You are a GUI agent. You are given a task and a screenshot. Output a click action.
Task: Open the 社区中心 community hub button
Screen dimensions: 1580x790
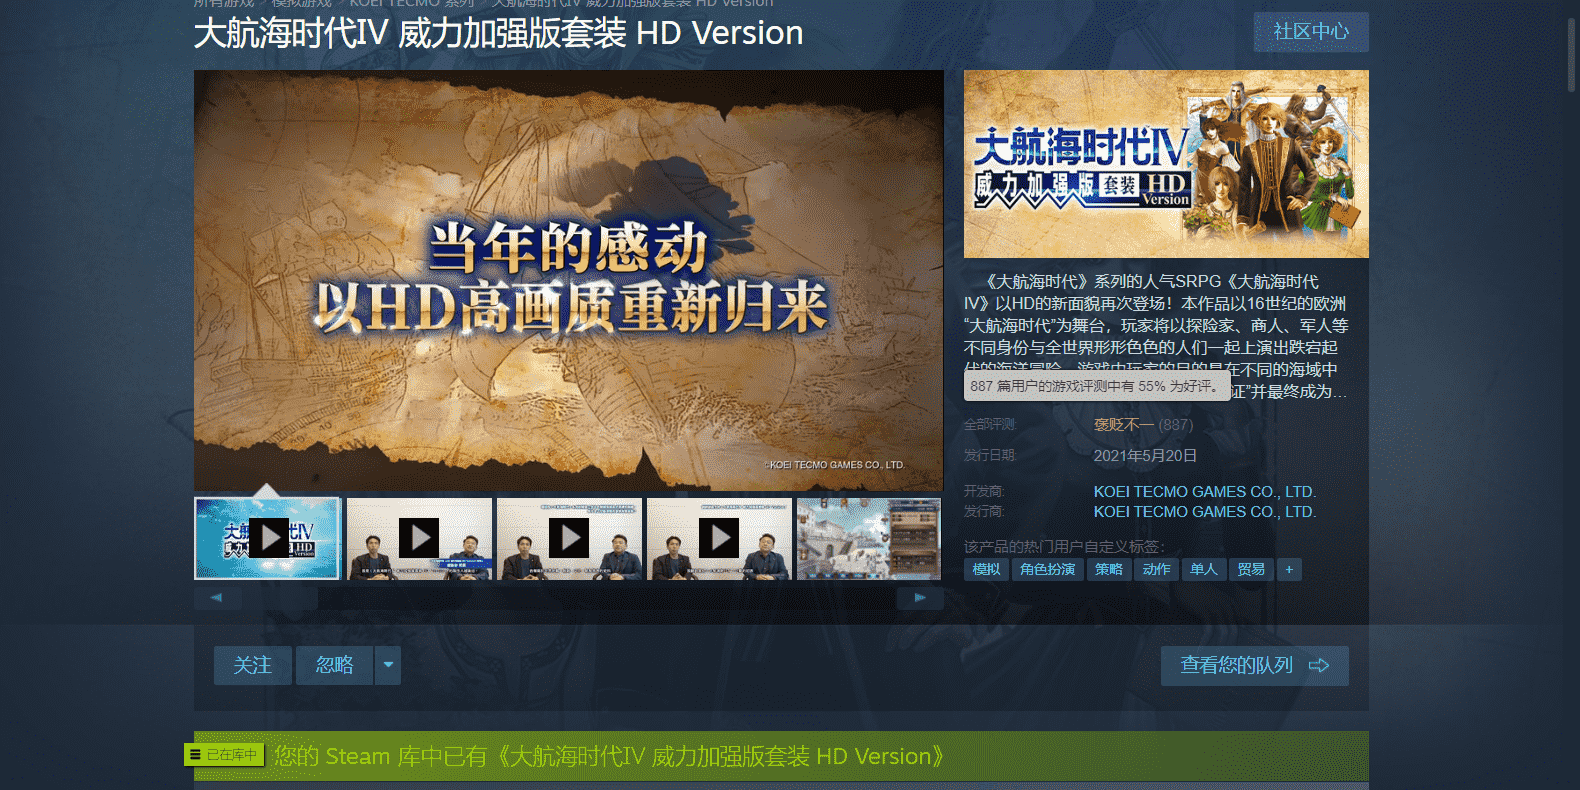point(1311,32)
